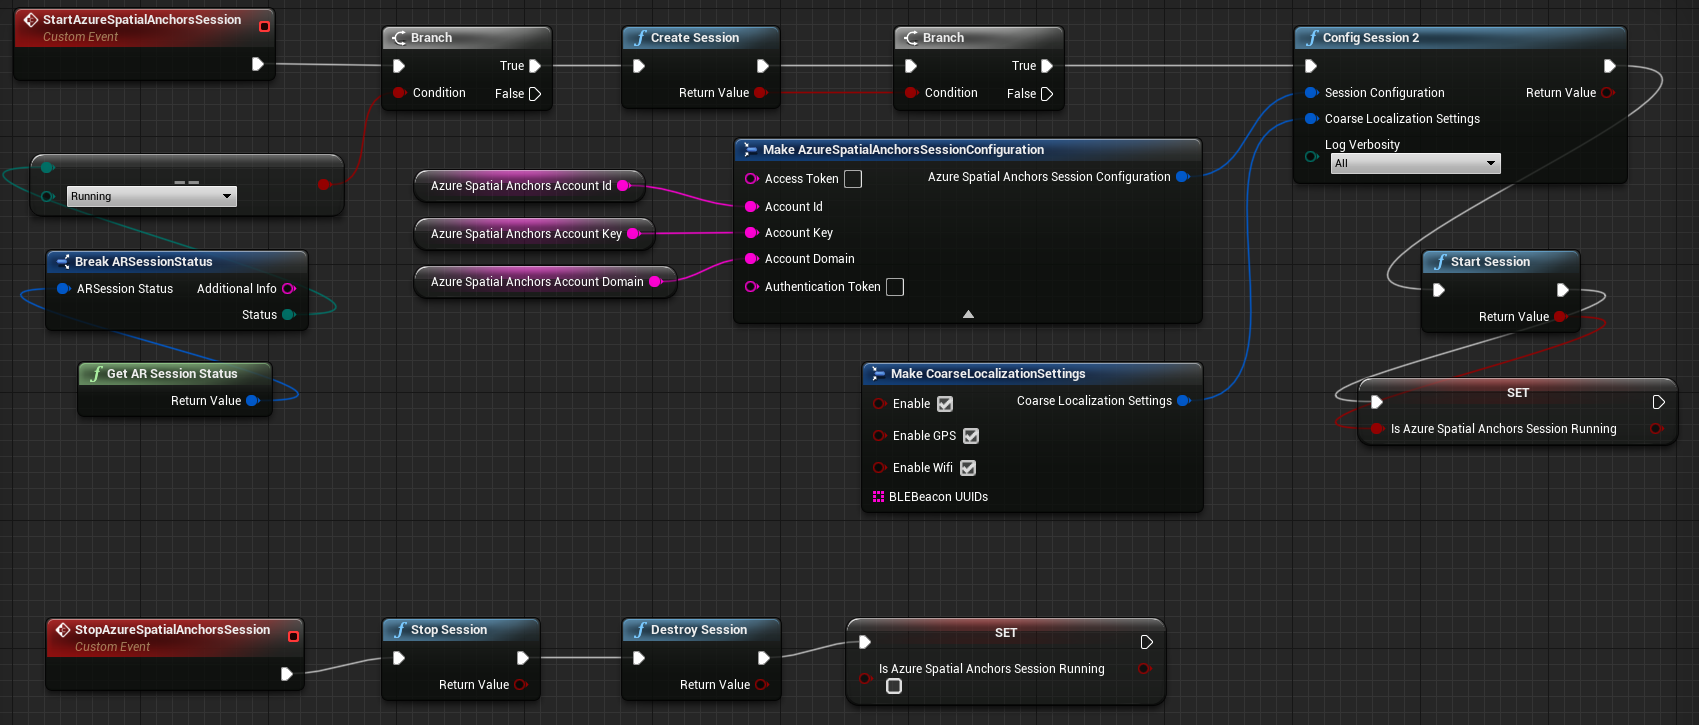This screenshot has width=1699, height=725.
Task: Open the Running enum dropdown
Action: 152,197
